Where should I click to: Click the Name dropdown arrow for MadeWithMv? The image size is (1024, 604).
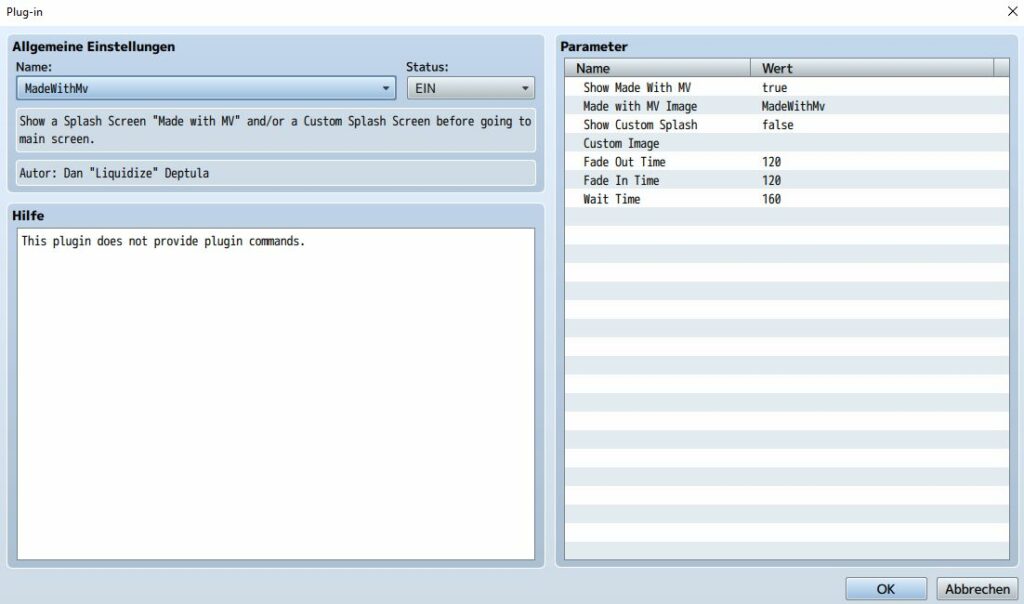point(388,88)
